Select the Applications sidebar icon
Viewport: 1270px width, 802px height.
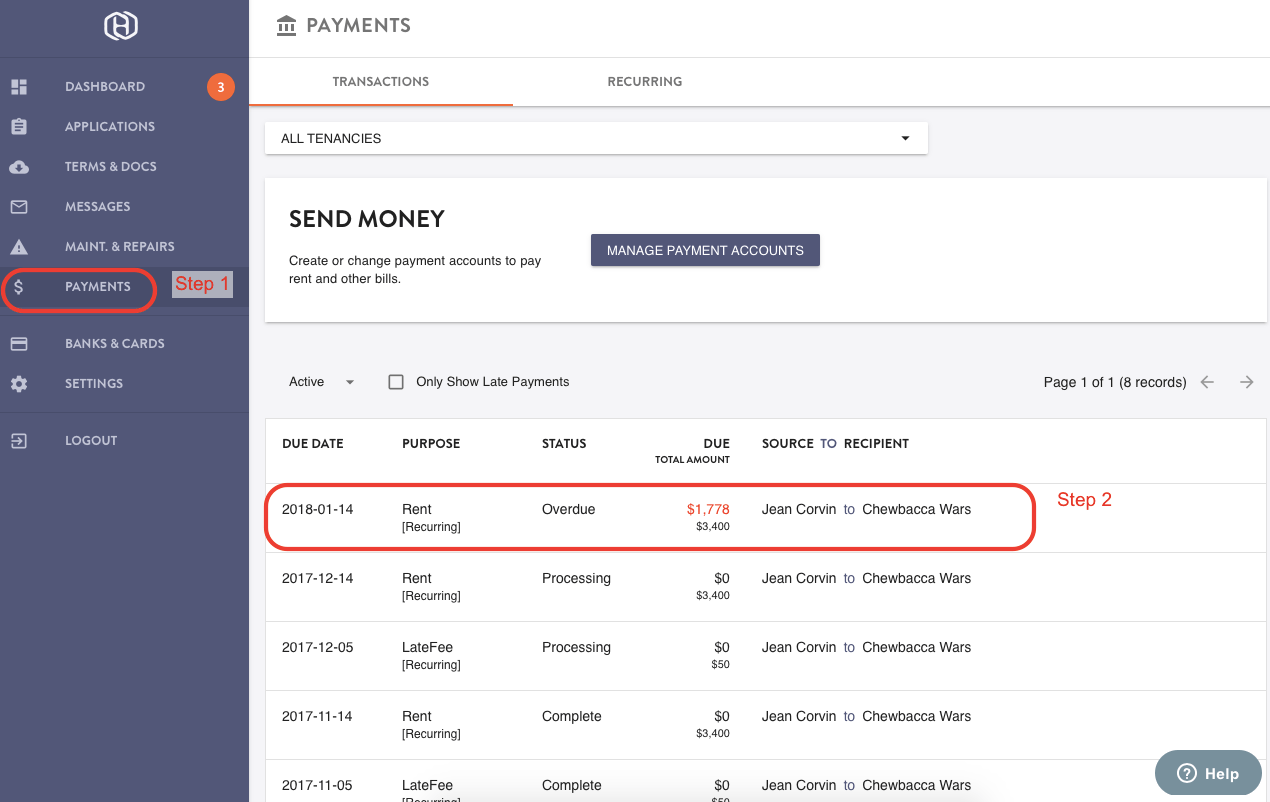pyautogui.click(x=18, y=126)
